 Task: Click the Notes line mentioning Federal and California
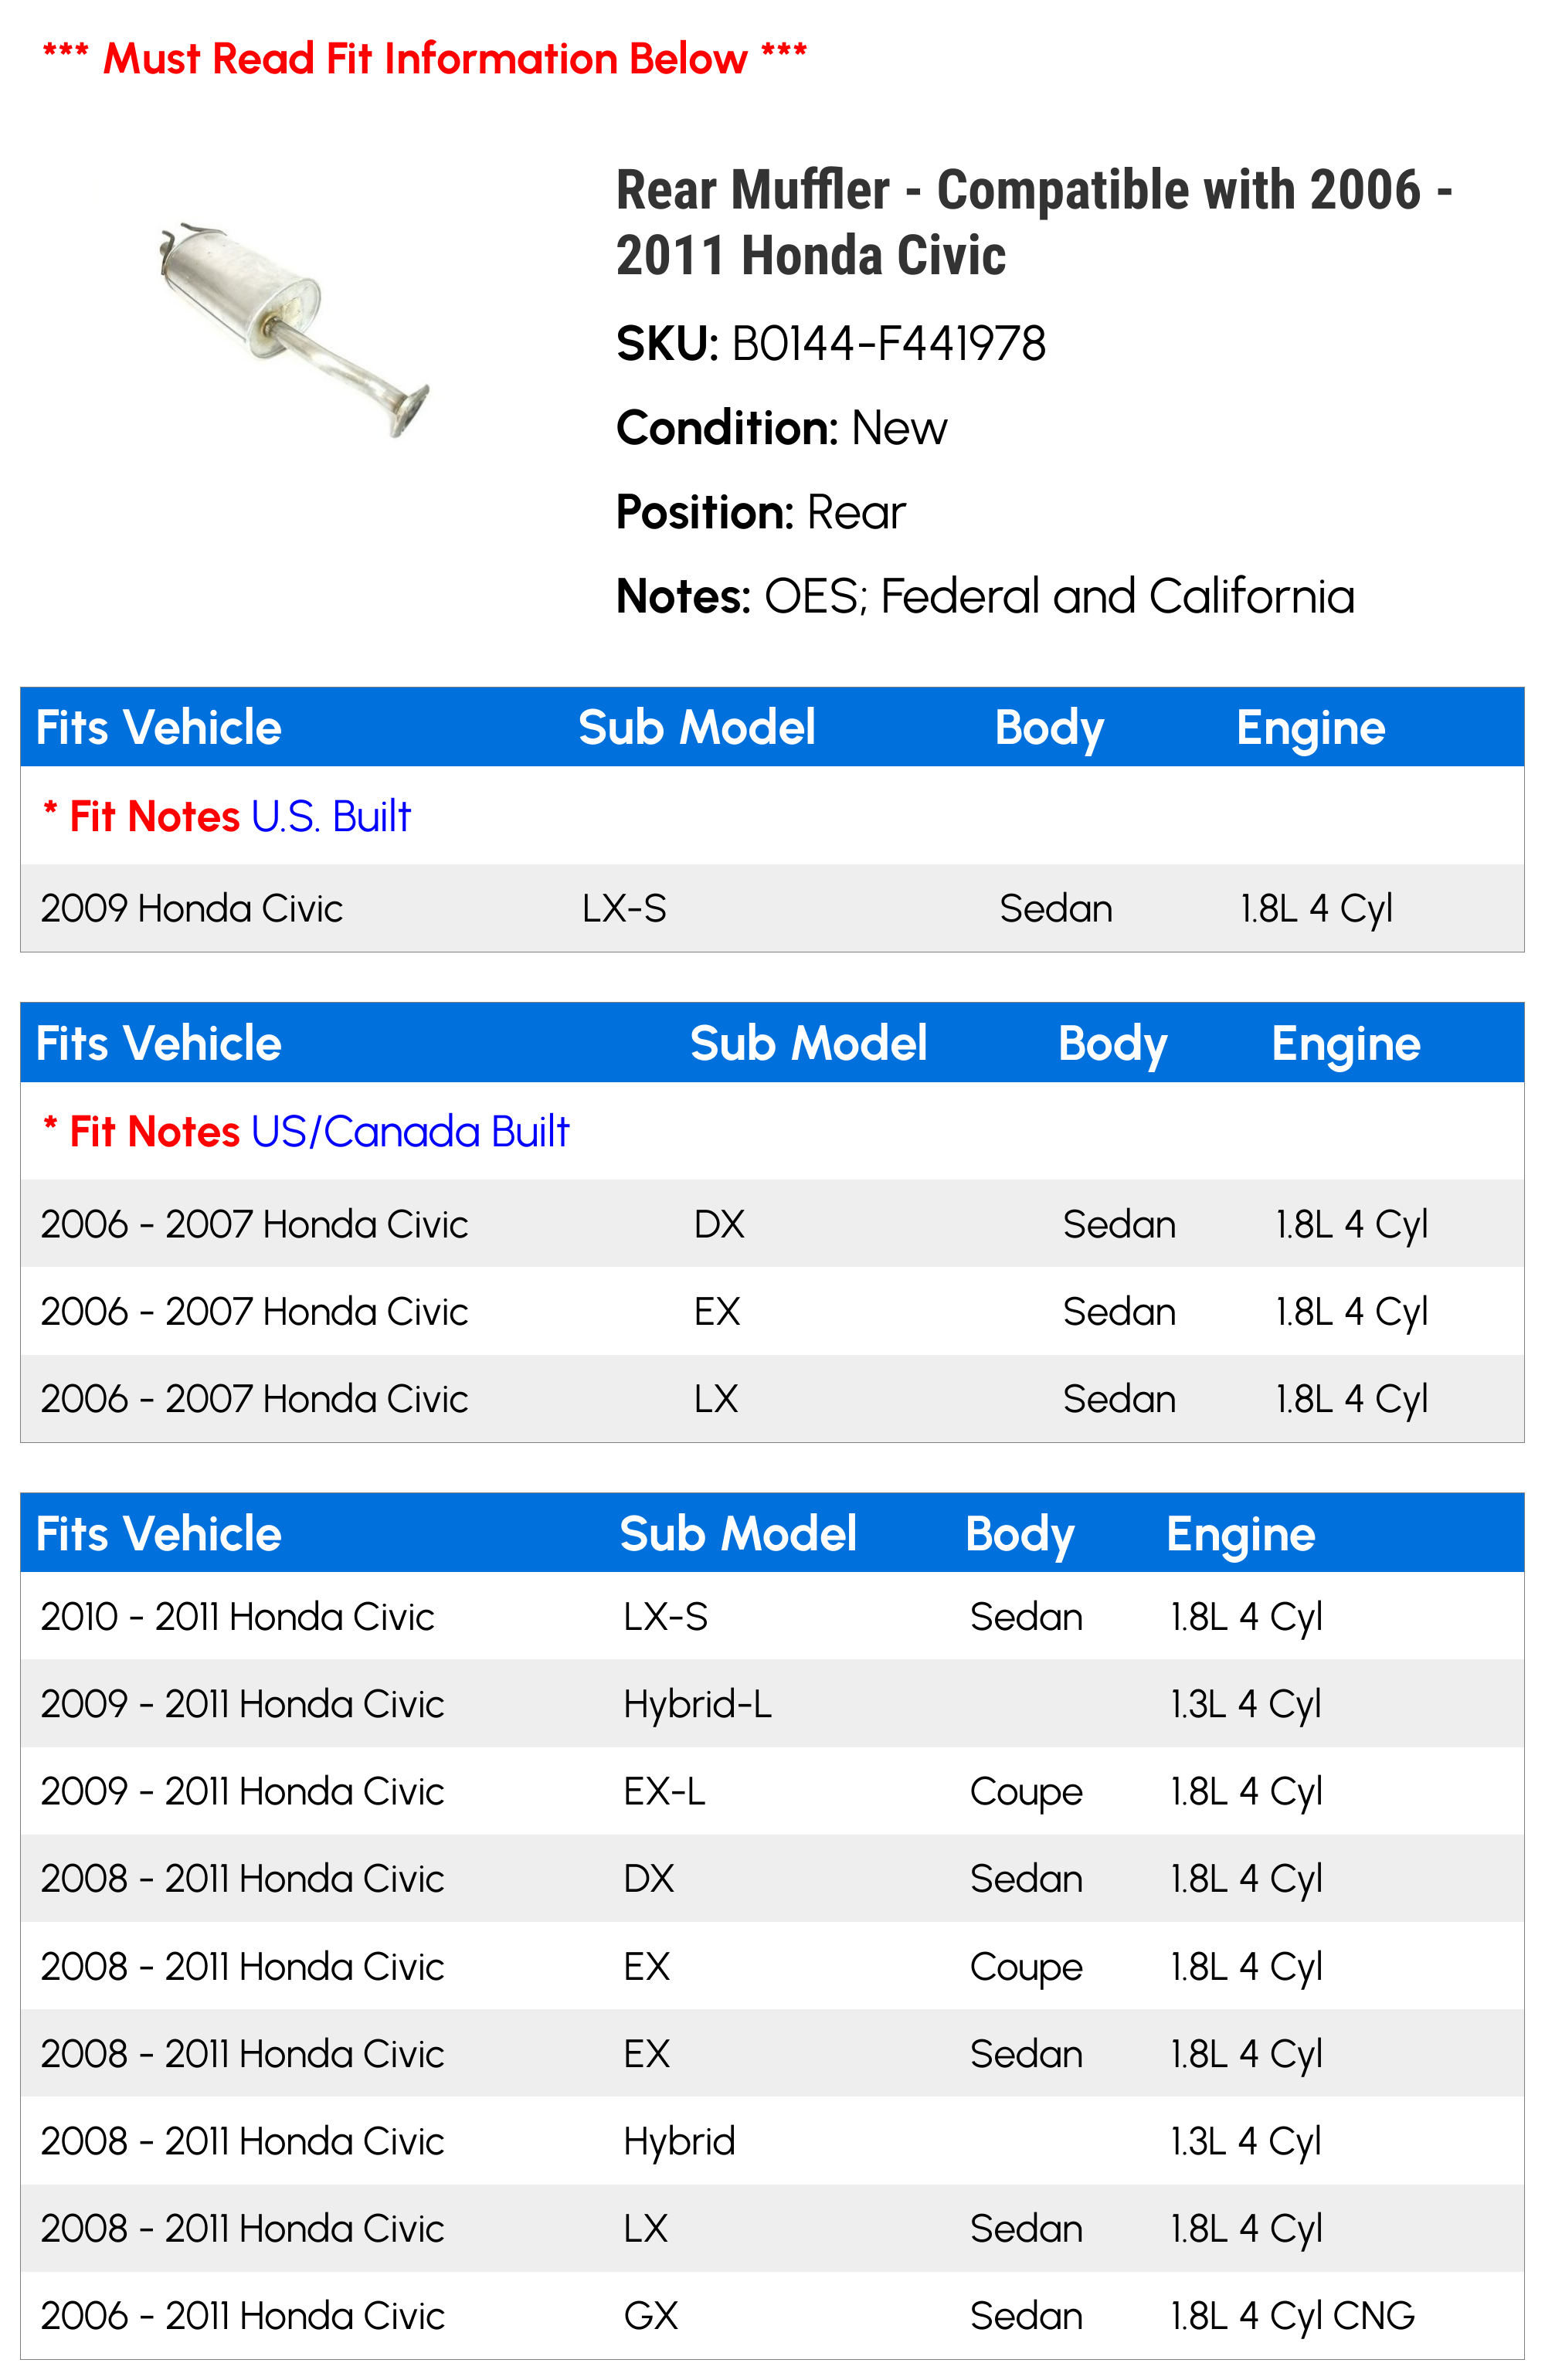(x=985, y=597)
